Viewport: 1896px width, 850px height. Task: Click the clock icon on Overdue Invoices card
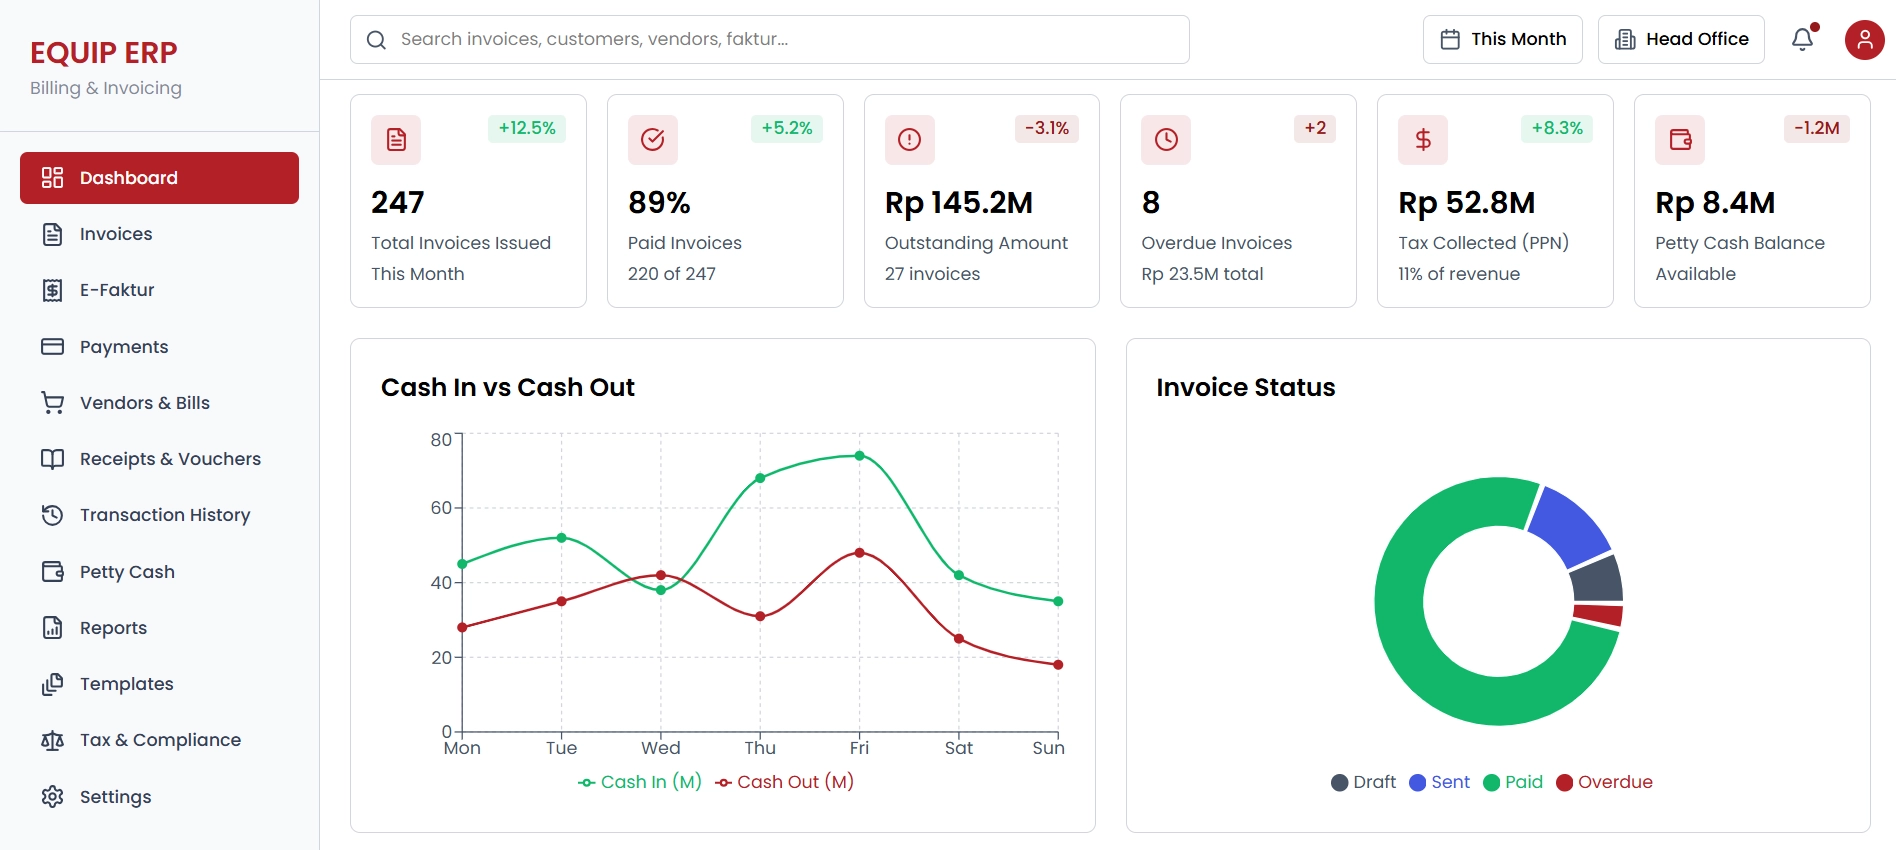[1166, 140]
